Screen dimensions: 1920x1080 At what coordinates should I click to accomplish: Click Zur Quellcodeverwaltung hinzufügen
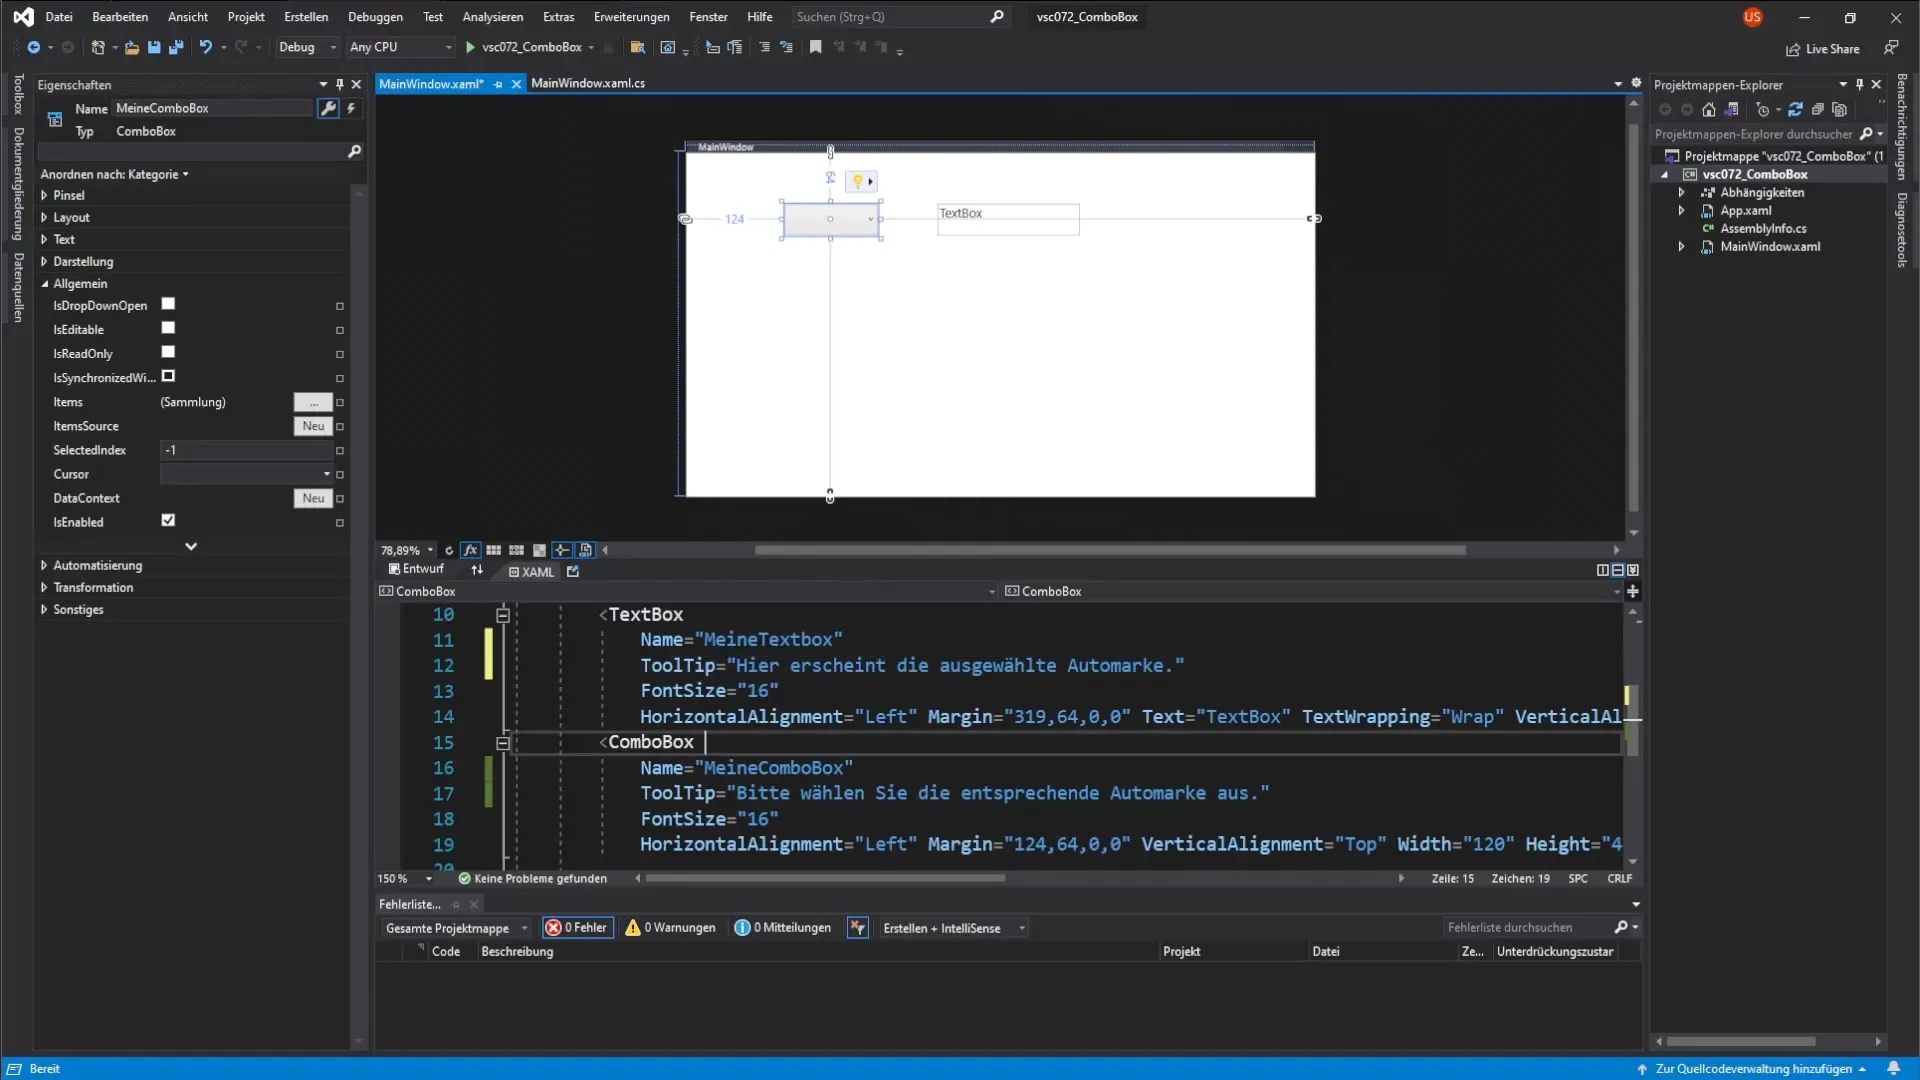1753,1069
